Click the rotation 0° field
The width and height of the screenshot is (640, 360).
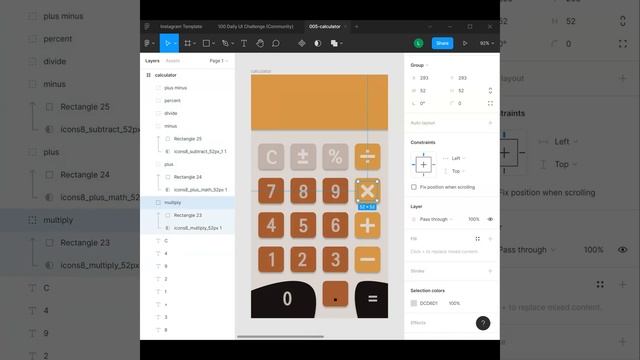tap(423, 103)
